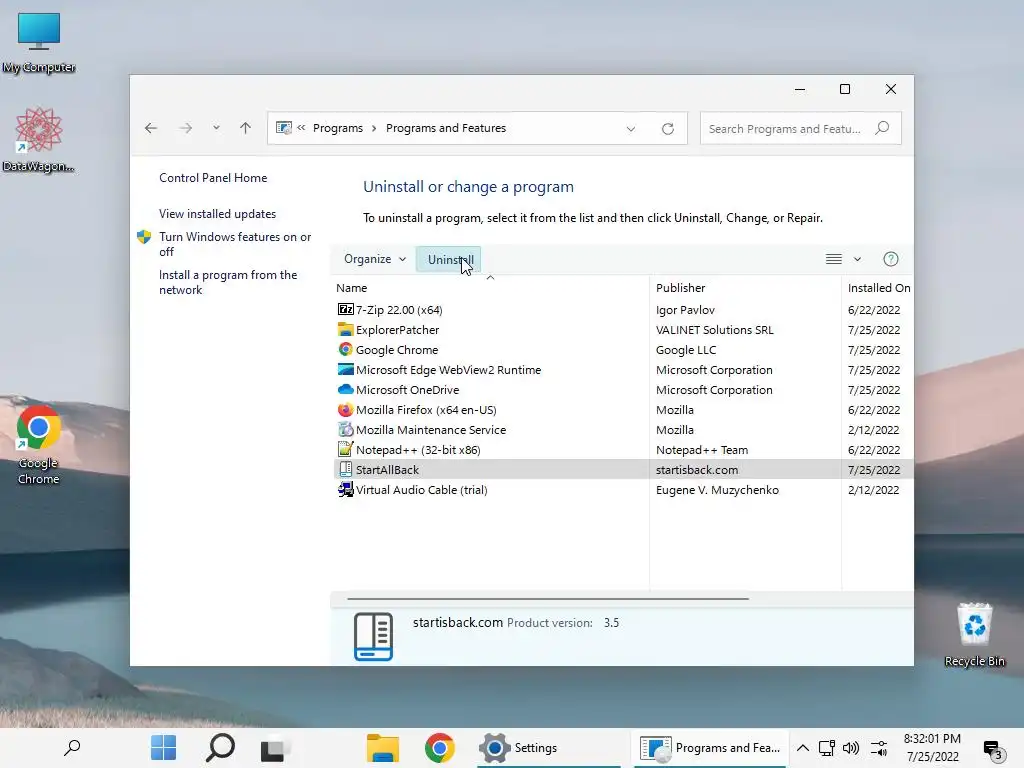Open Install a program from the network
Screen dimensions: 1024x768
click(228, 282)
